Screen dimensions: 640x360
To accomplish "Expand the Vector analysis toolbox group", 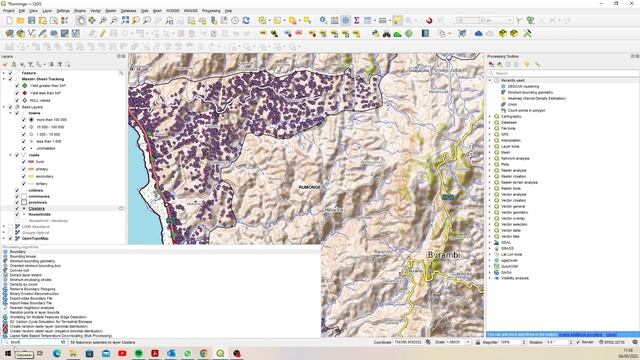I will 490,194.
